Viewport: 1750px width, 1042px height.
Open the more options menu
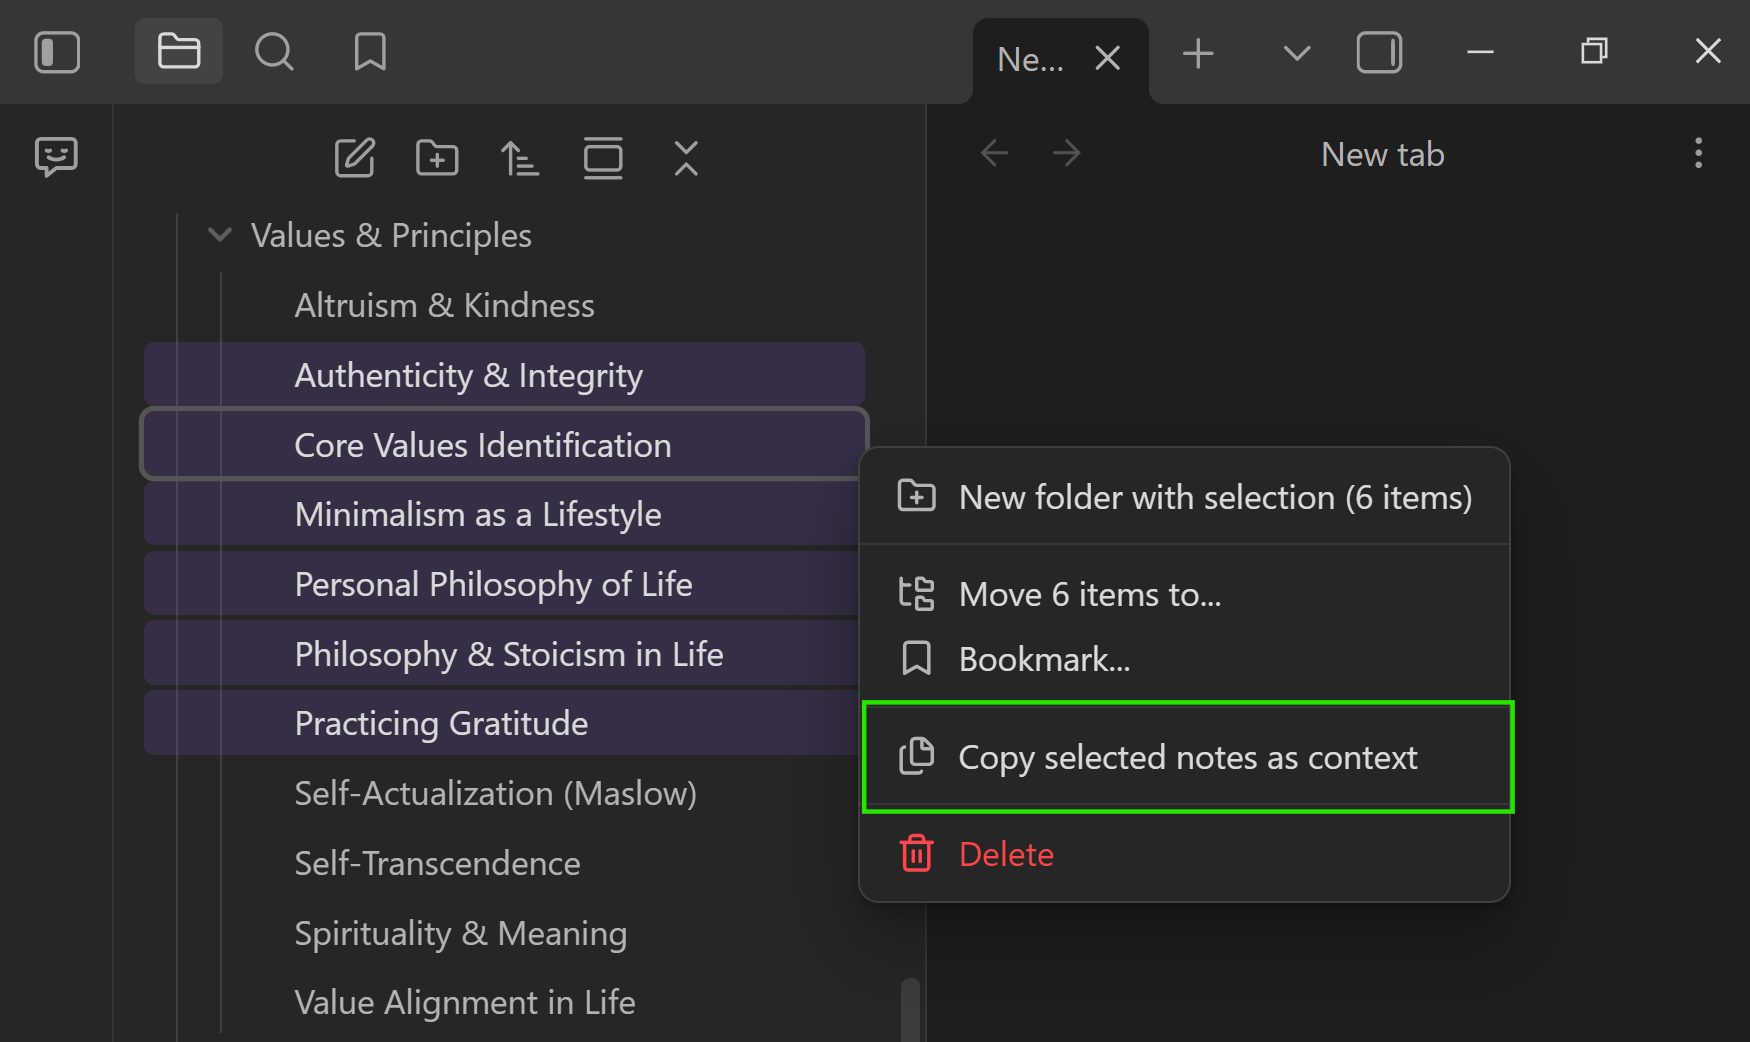1698,154
